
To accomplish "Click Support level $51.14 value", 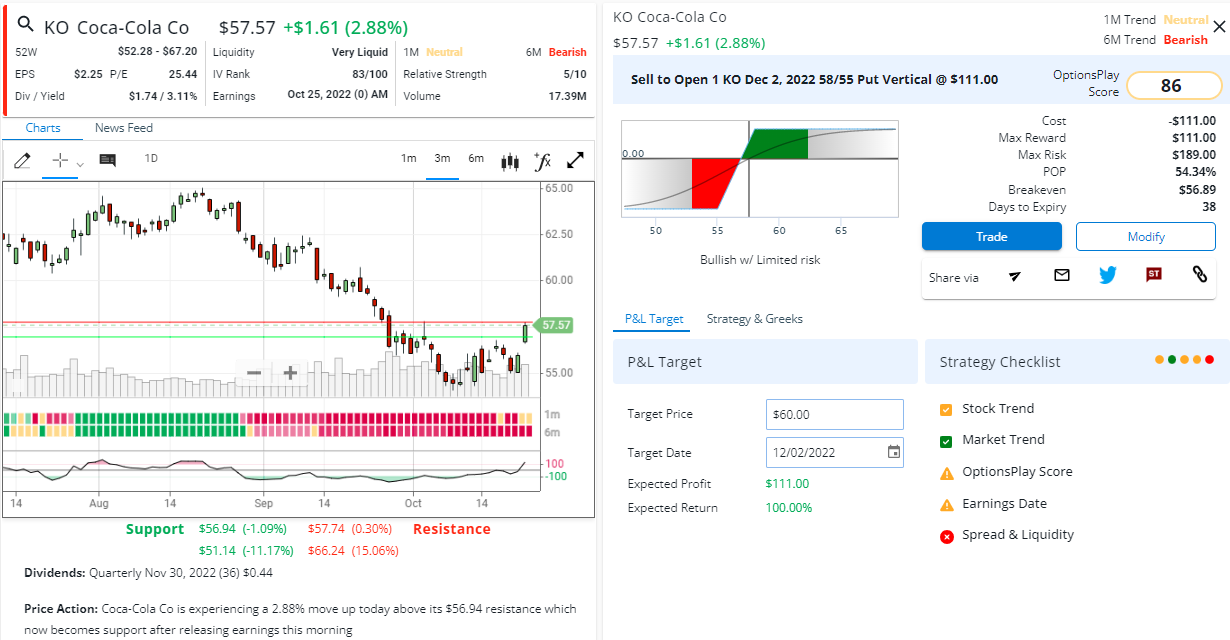I will point(217,550).
